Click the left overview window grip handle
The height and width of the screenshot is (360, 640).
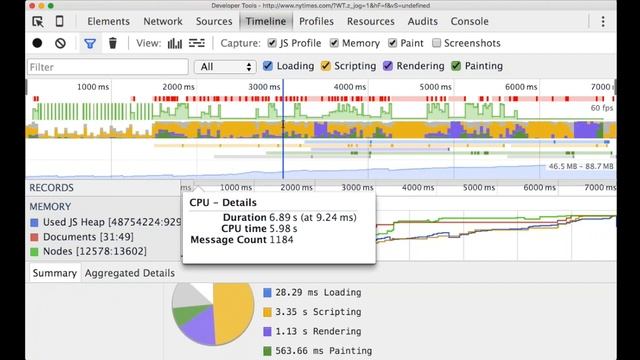click(x=27, y=87)
